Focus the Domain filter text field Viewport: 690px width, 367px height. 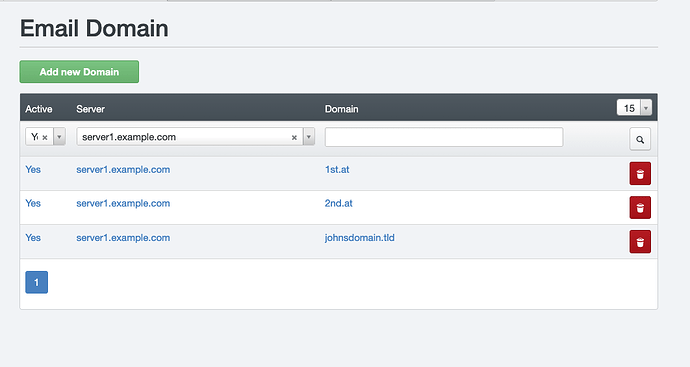(x=444, y=137)
